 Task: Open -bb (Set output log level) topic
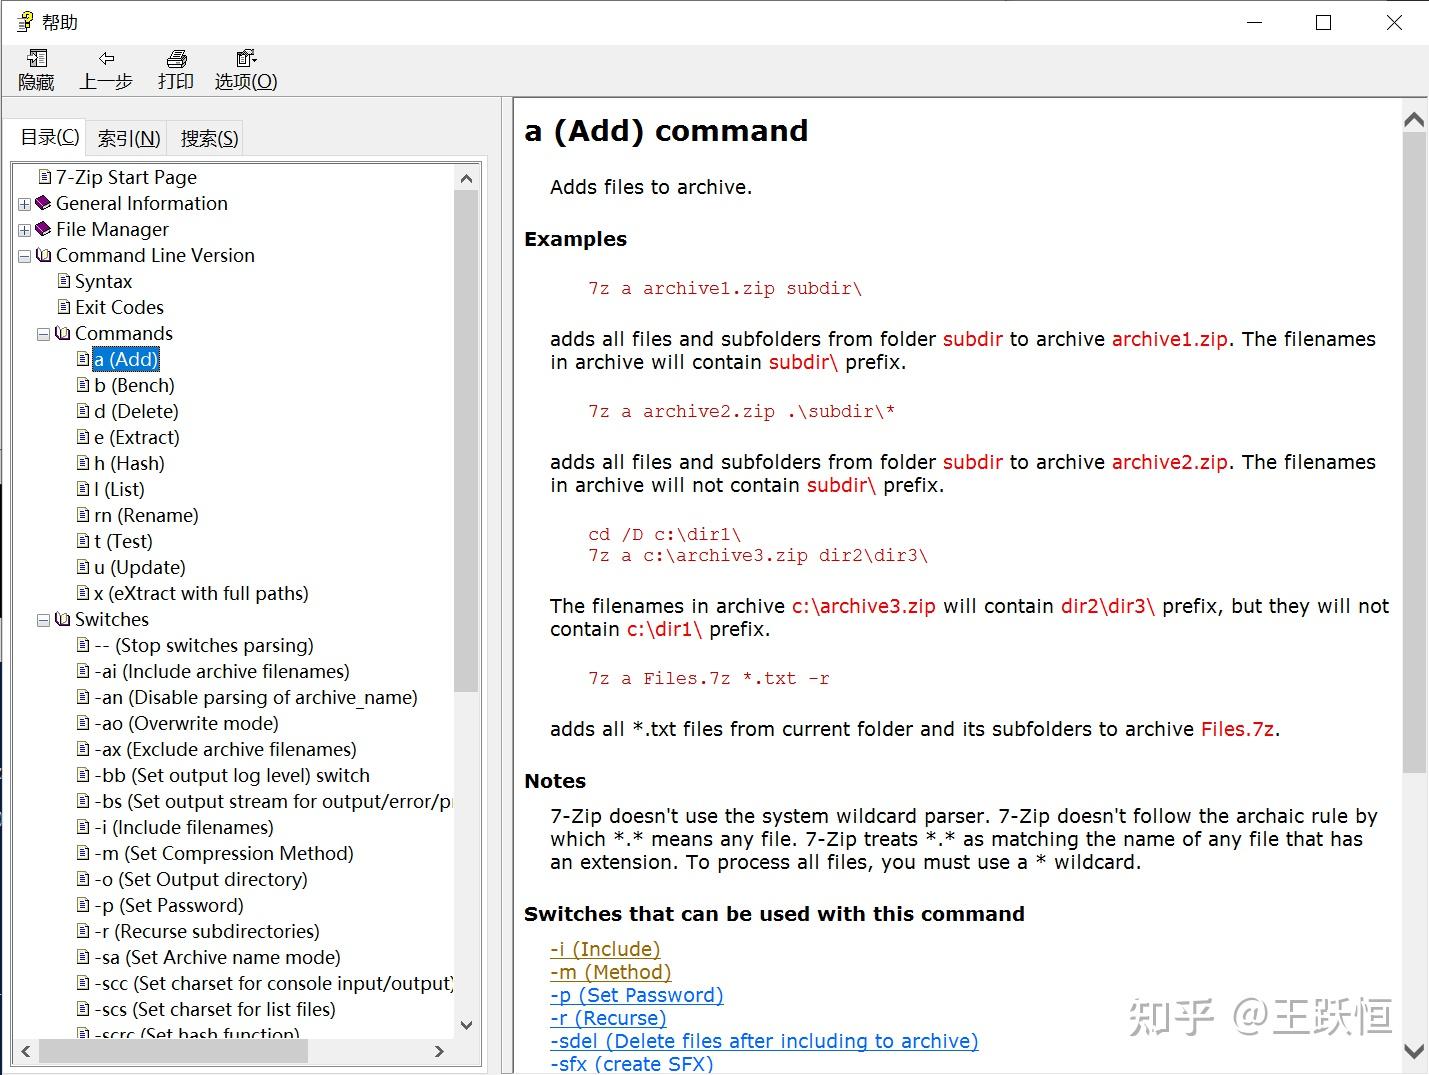coord(232,775)
